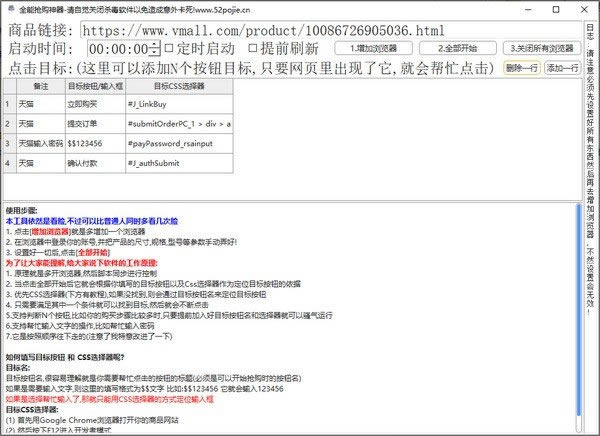Select row header number 3
Viewport: 600px width, 436px height.
coord(10,144)
